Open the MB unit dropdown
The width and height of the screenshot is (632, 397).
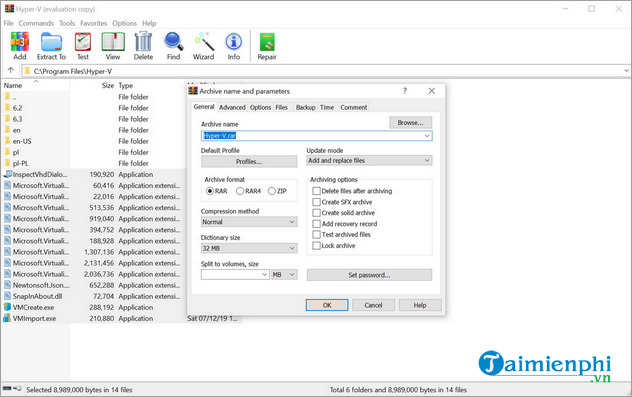point(285,274)
